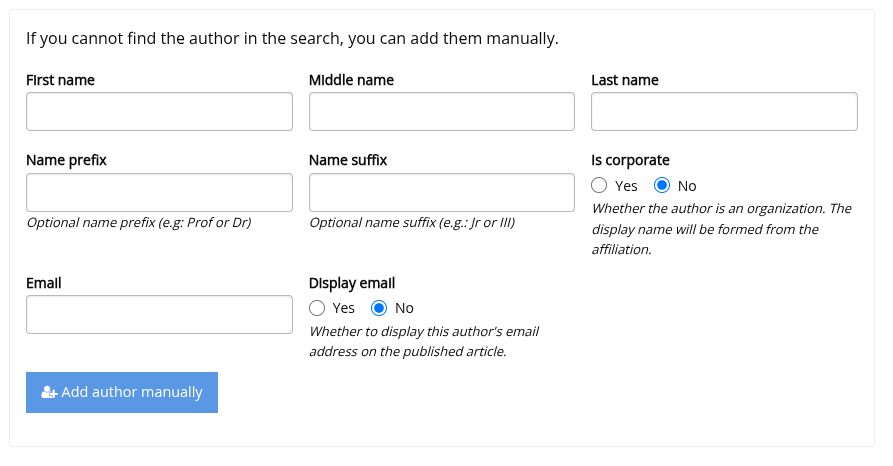Click the Last name field label
This screenshot has width=893, height=466.
tap(624, 80)
